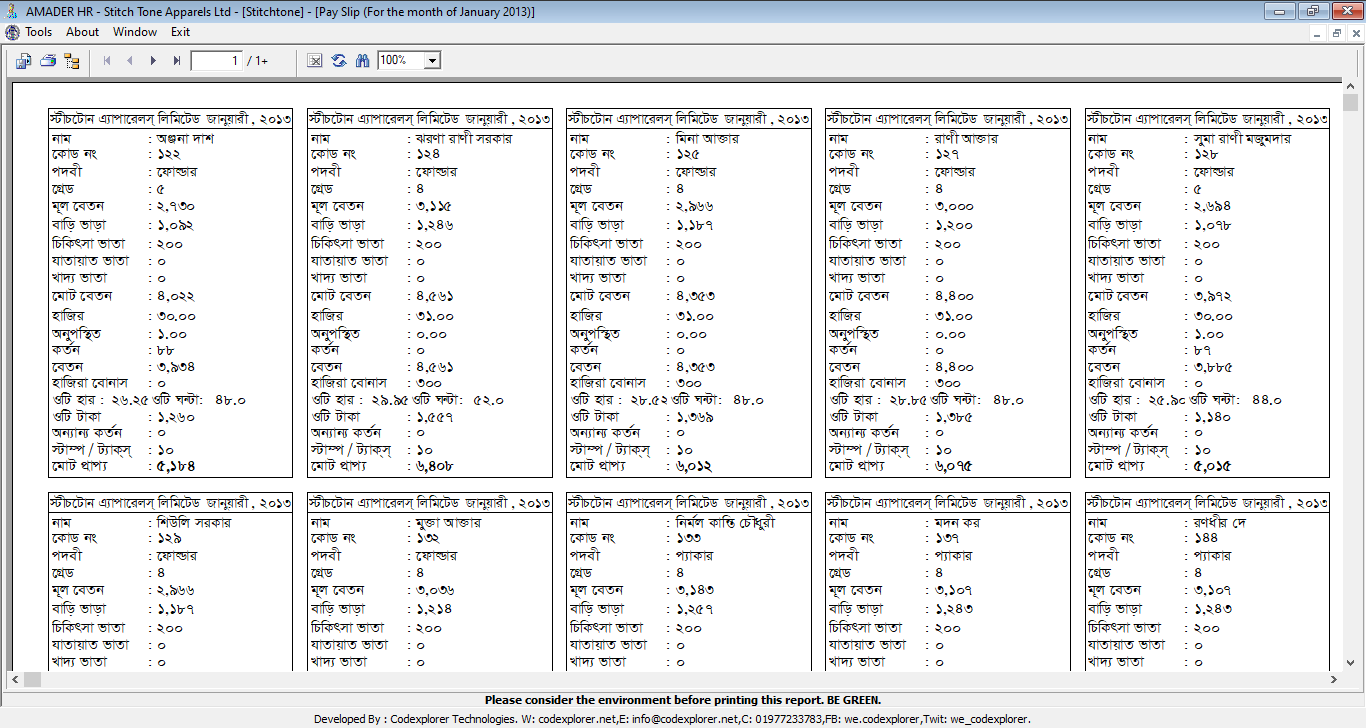Viewport: 1366px width, 728px height.
Task: Click the horizontal scrollbar right arrow
Action: click(1334, 679)
